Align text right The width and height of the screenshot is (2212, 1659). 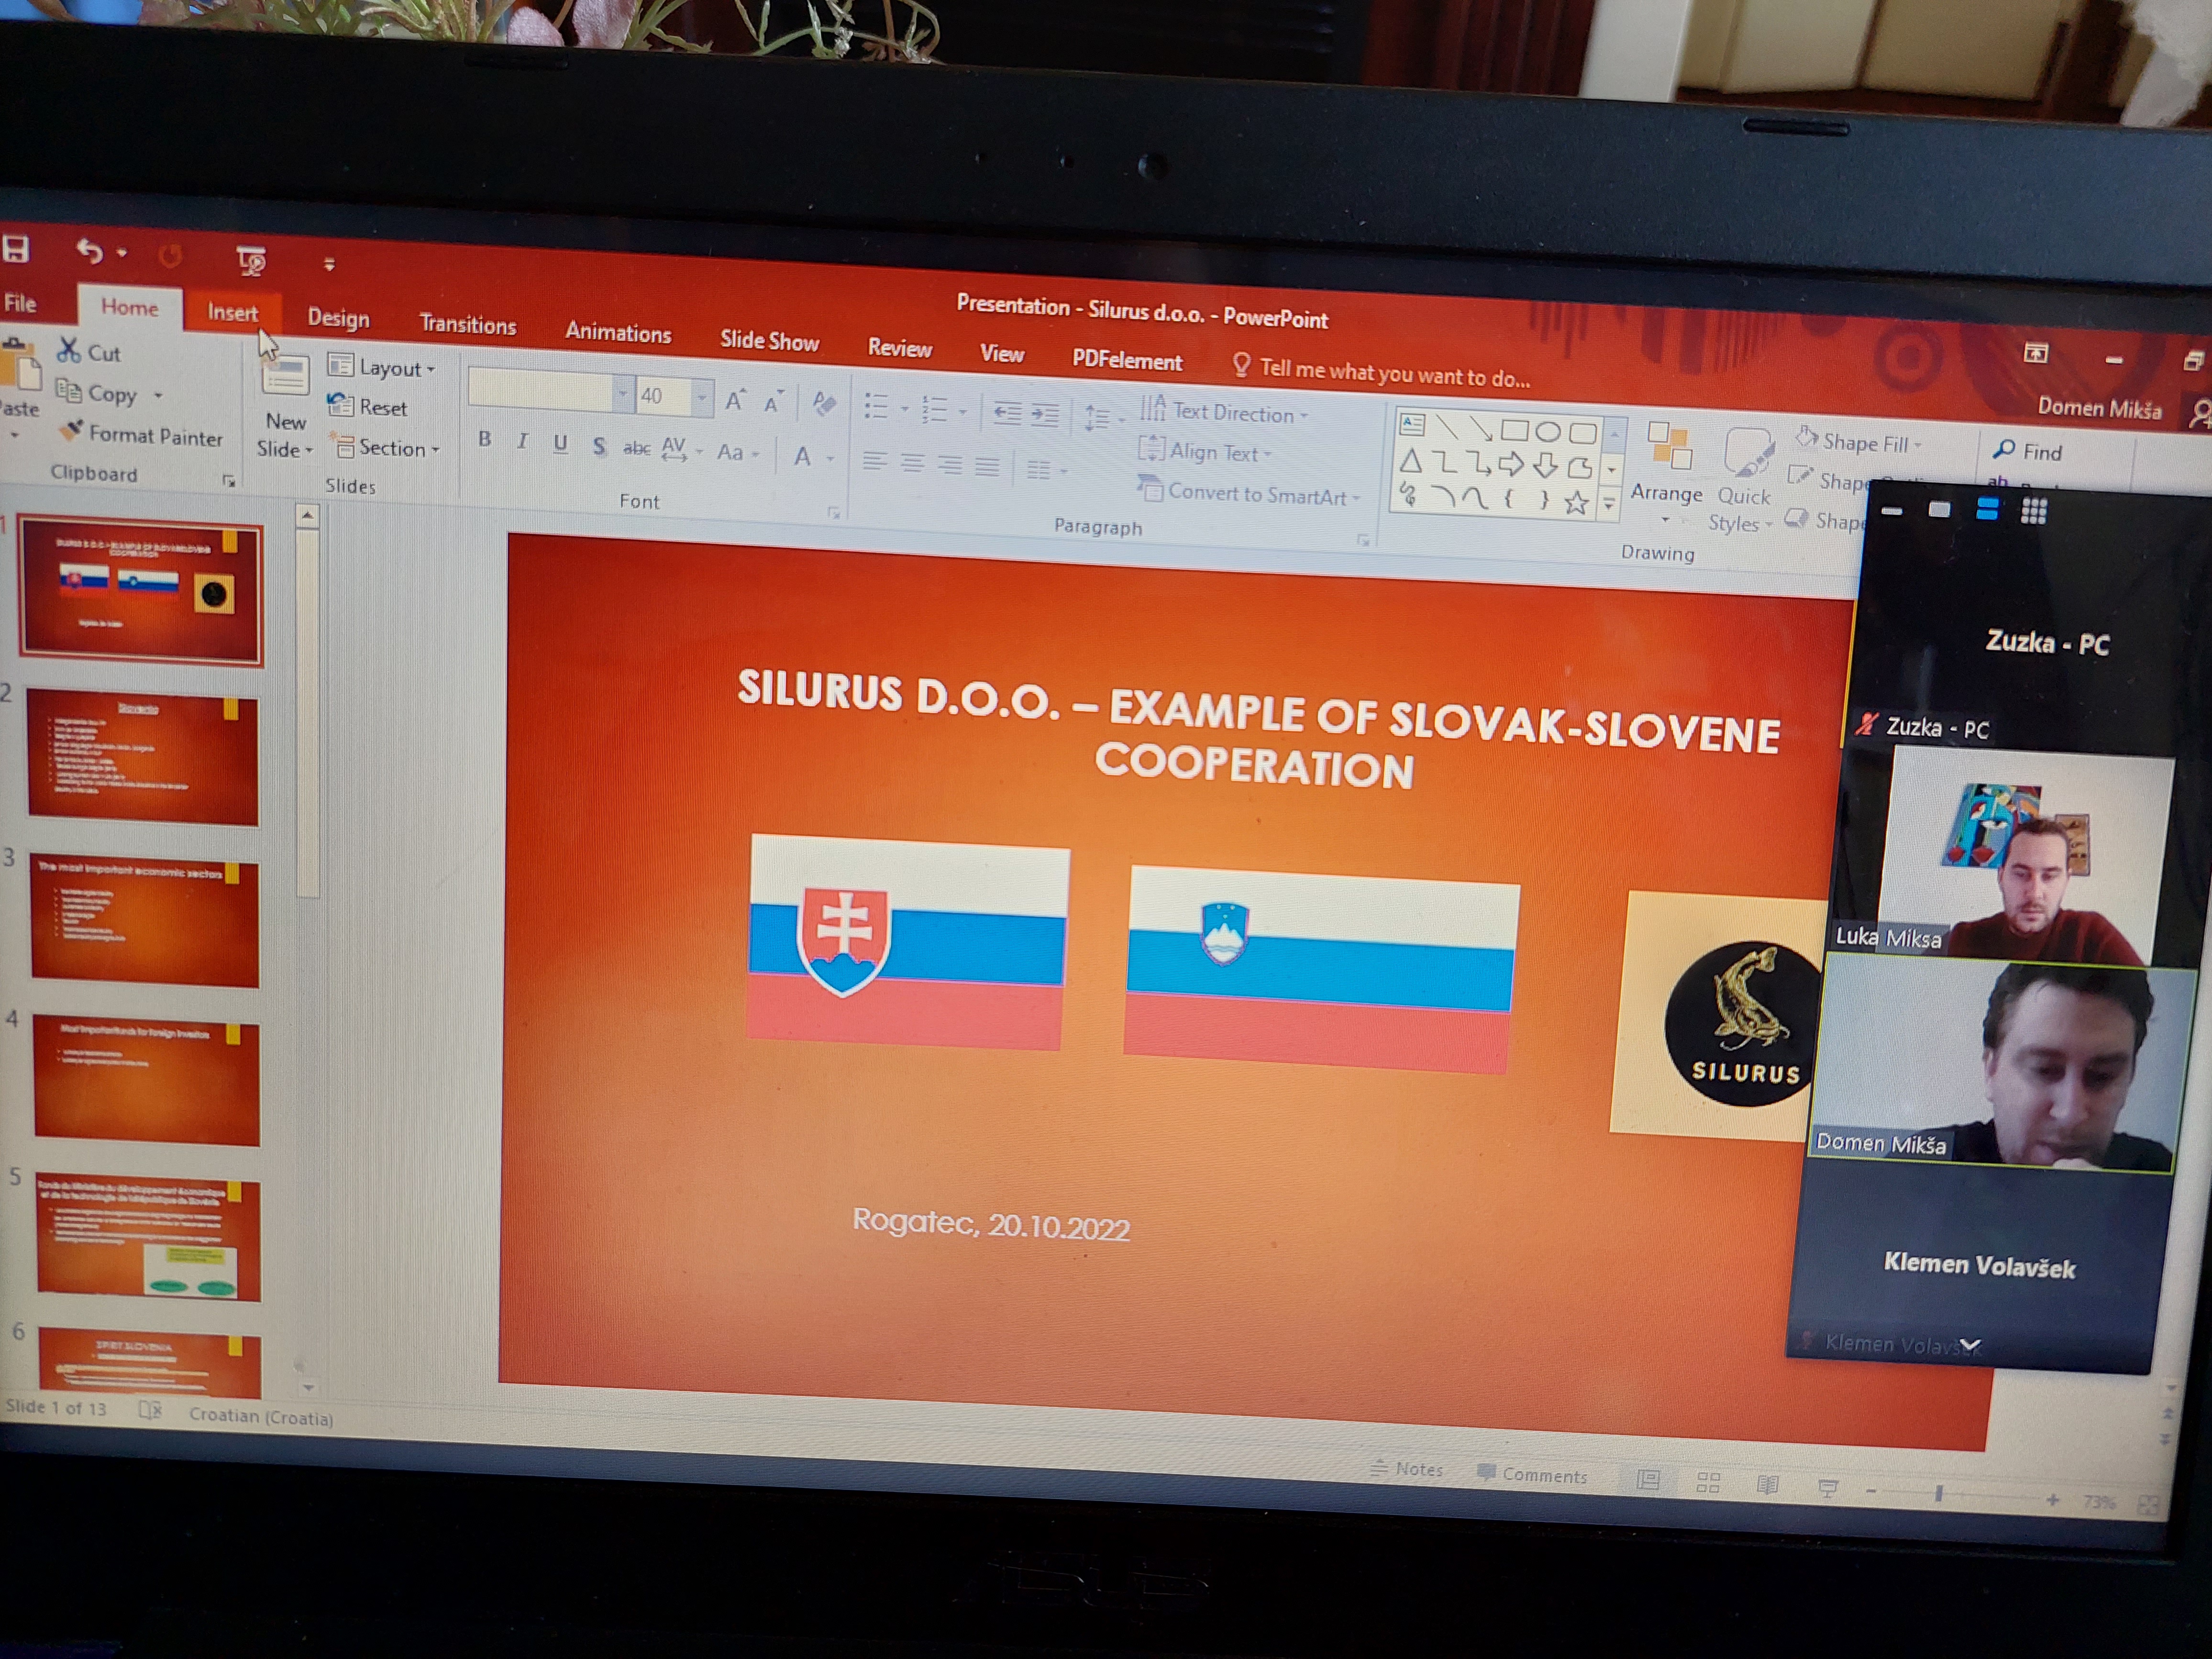coord(950,466)
